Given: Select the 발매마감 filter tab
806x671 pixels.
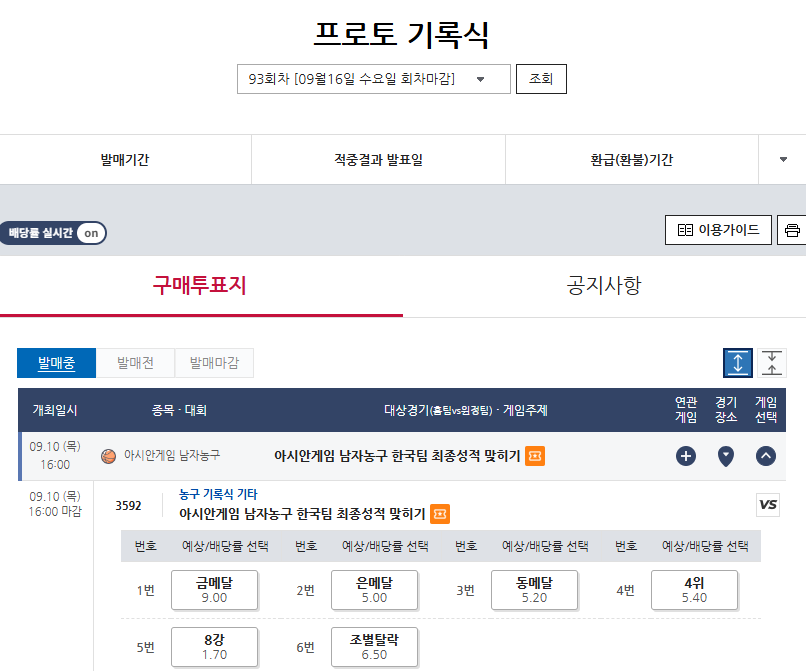Looking at the screenshot, I should (x=214, y=363).
